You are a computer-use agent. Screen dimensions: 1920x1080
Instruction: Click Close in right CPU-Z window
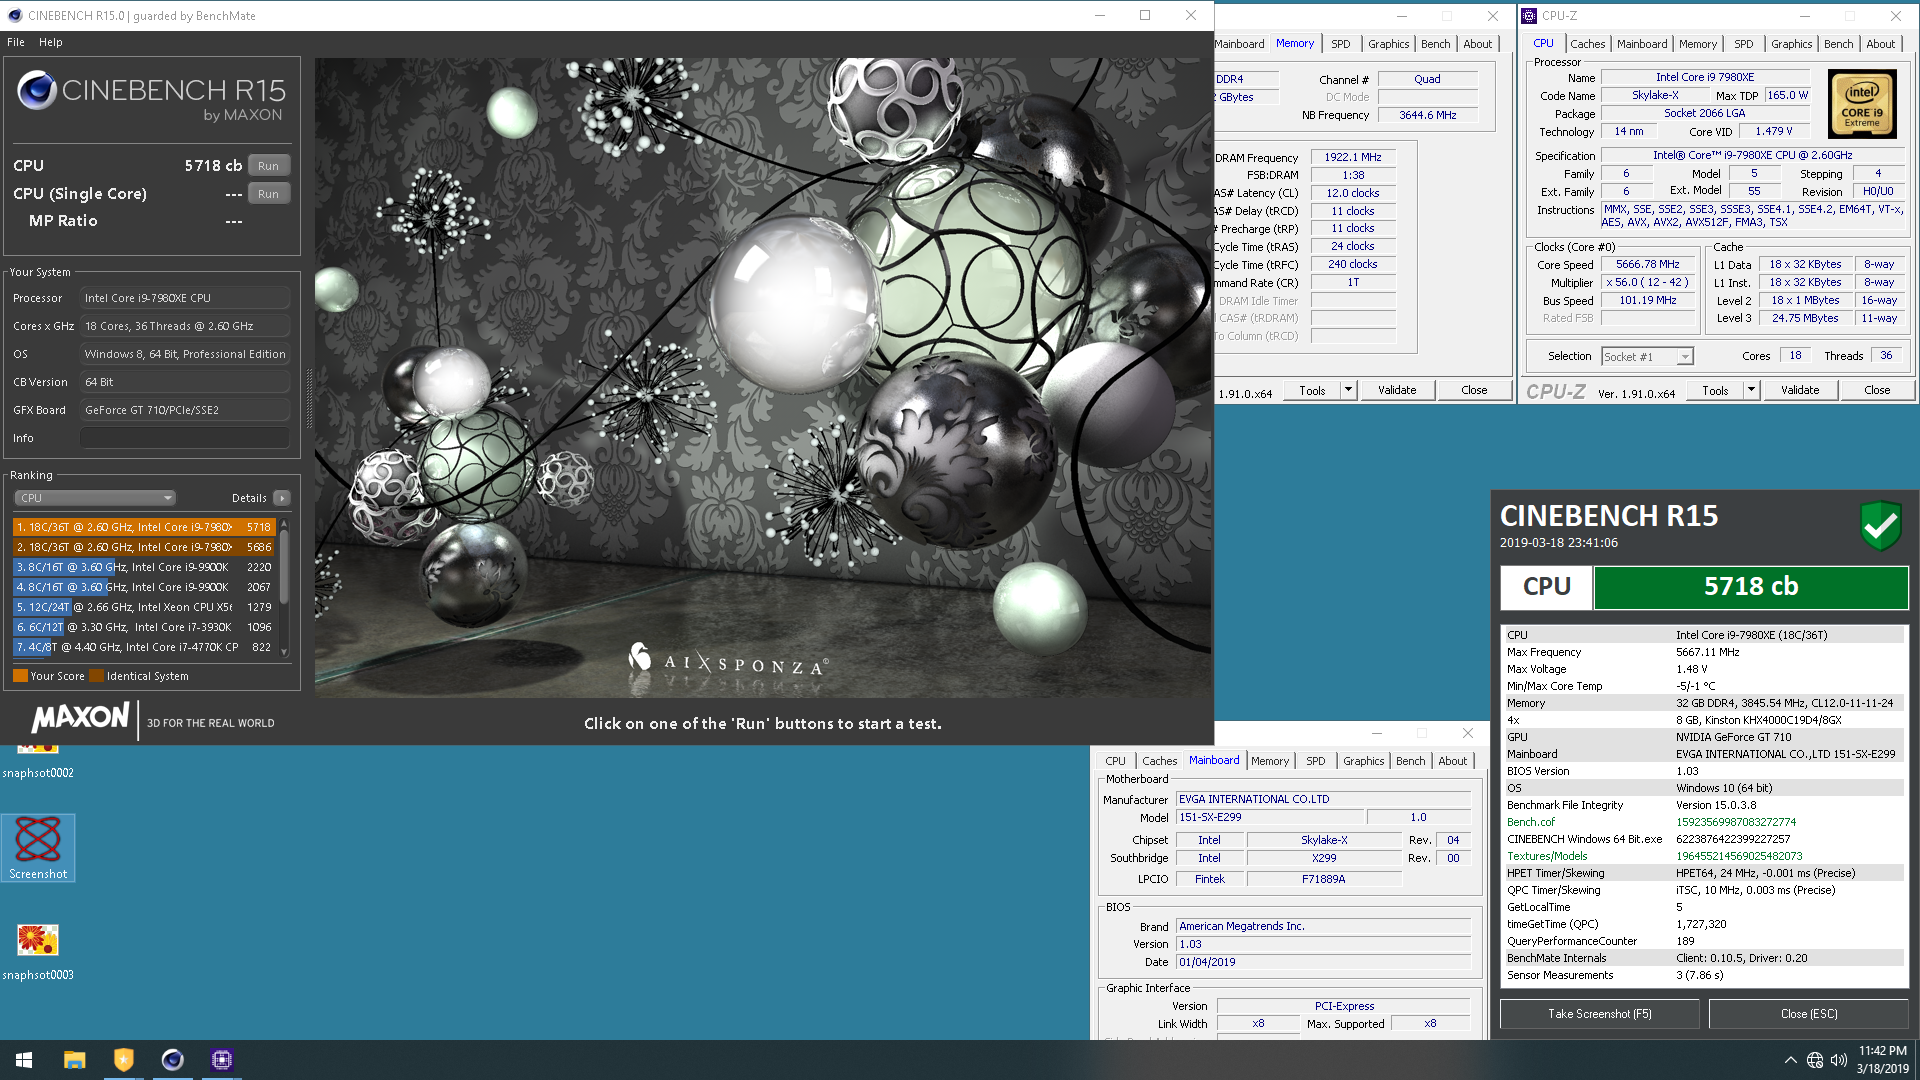[x=1877, y=391]
